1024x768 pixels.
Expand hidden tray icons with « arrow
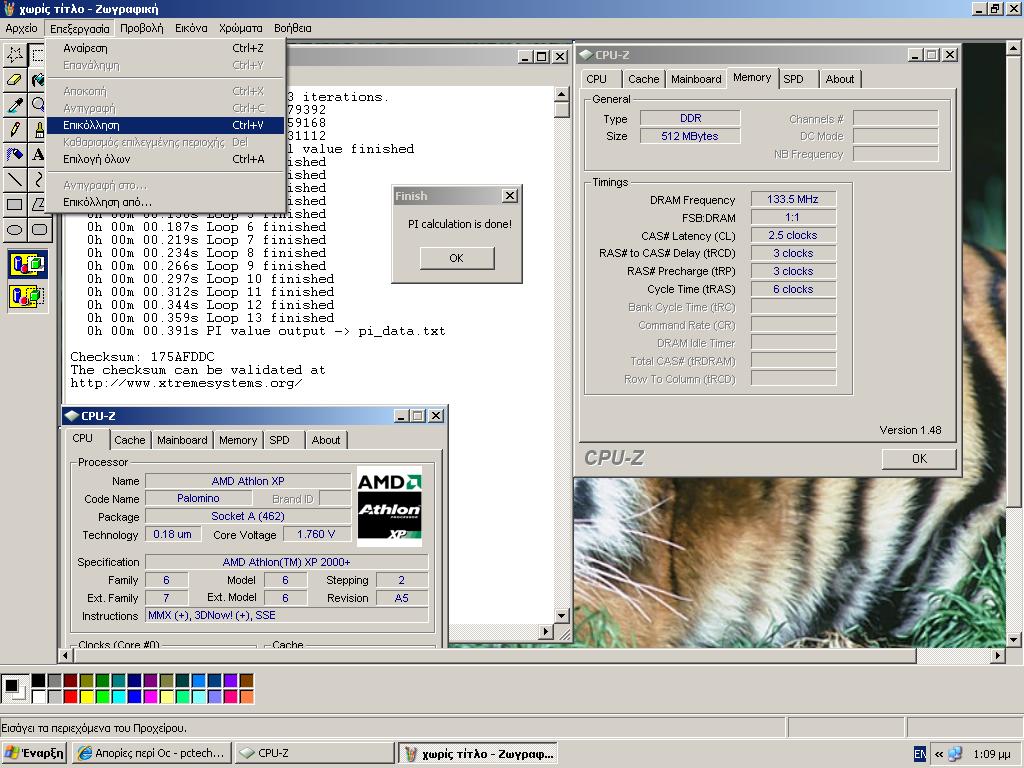[938, 754]
